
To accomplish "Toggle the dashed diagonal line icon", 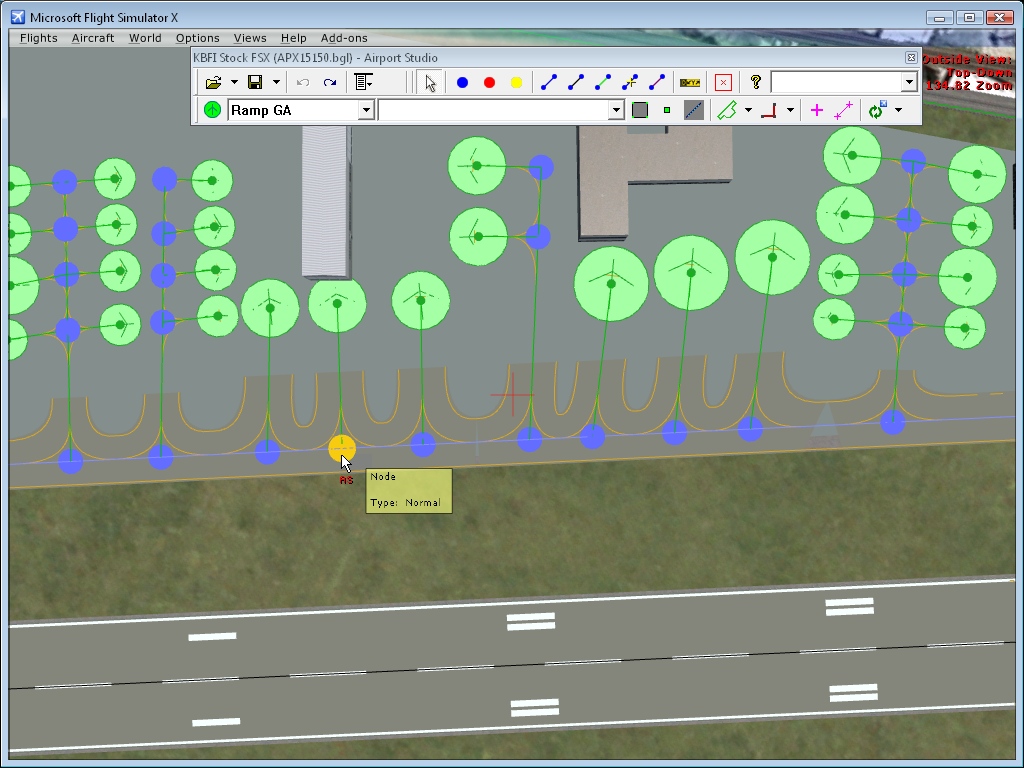I will (x=694, y=110).
